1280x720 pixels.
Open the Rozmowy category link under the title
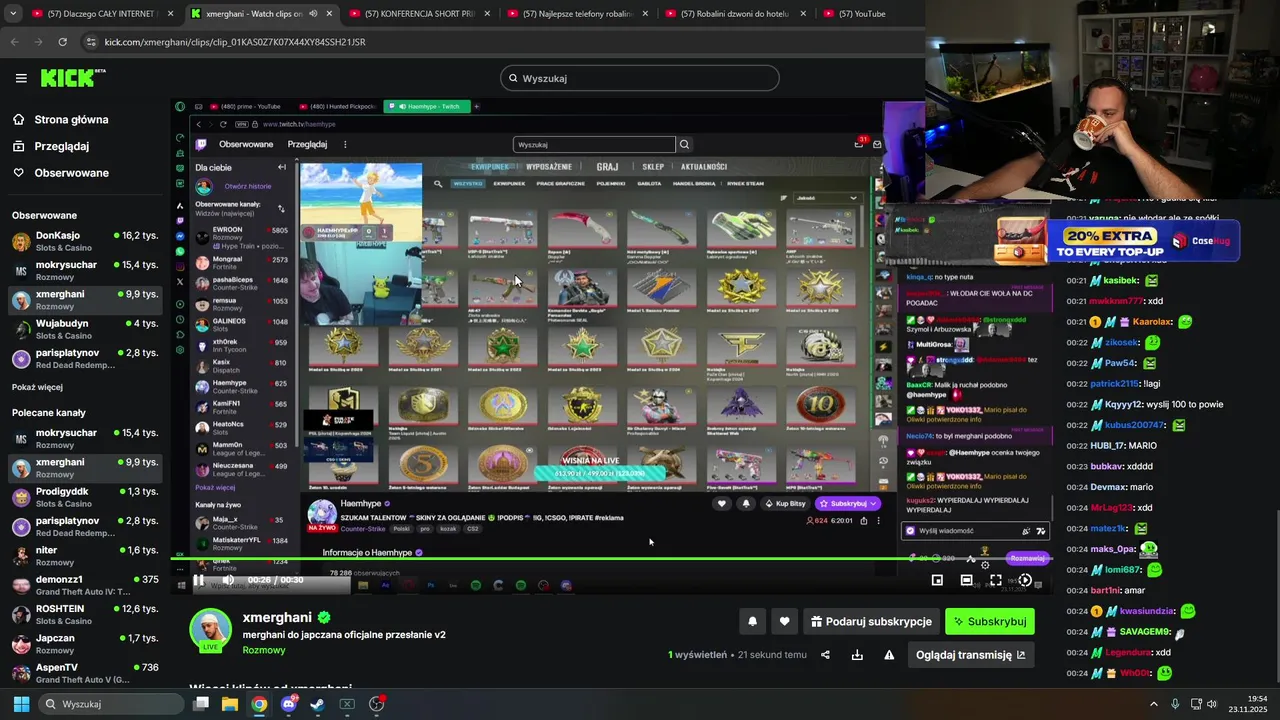[x=264, y=650]
